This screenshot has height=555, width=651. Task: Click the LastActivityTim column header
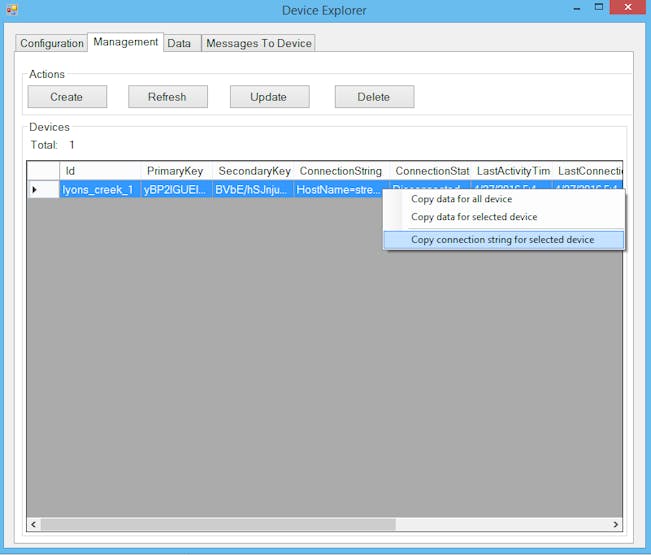[511, 171]
